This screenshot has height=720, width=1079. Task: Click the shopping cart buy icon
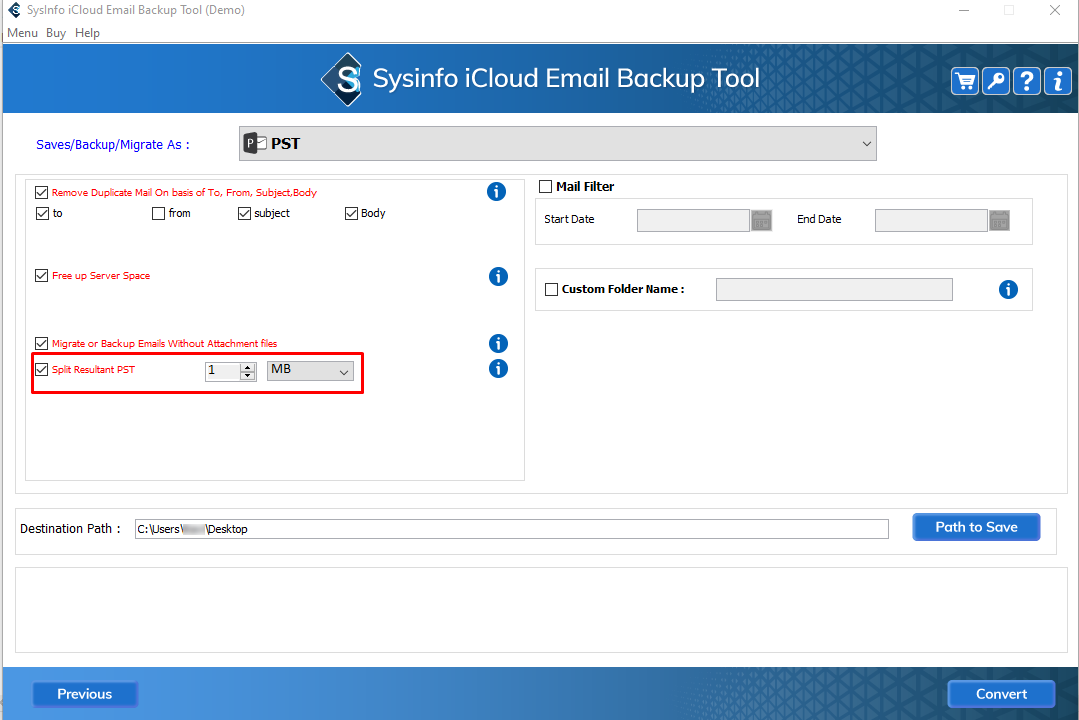[x=965, y=81]
